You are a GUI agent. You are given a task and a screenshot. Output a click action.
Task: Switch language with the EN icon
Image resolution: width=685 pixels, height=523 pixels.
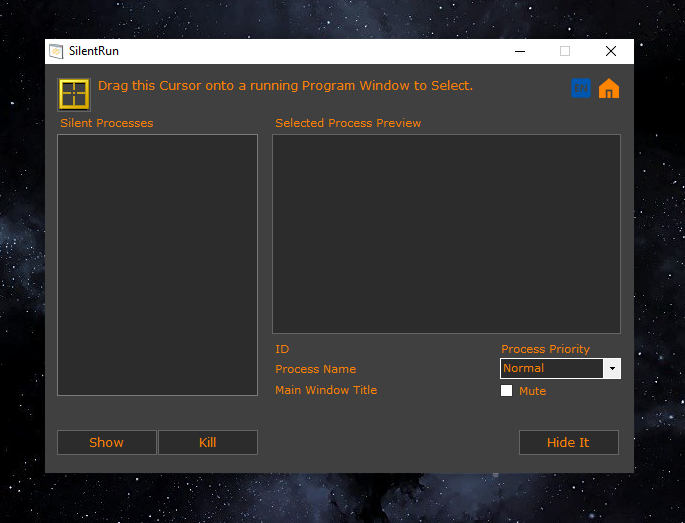click(581, 88)
